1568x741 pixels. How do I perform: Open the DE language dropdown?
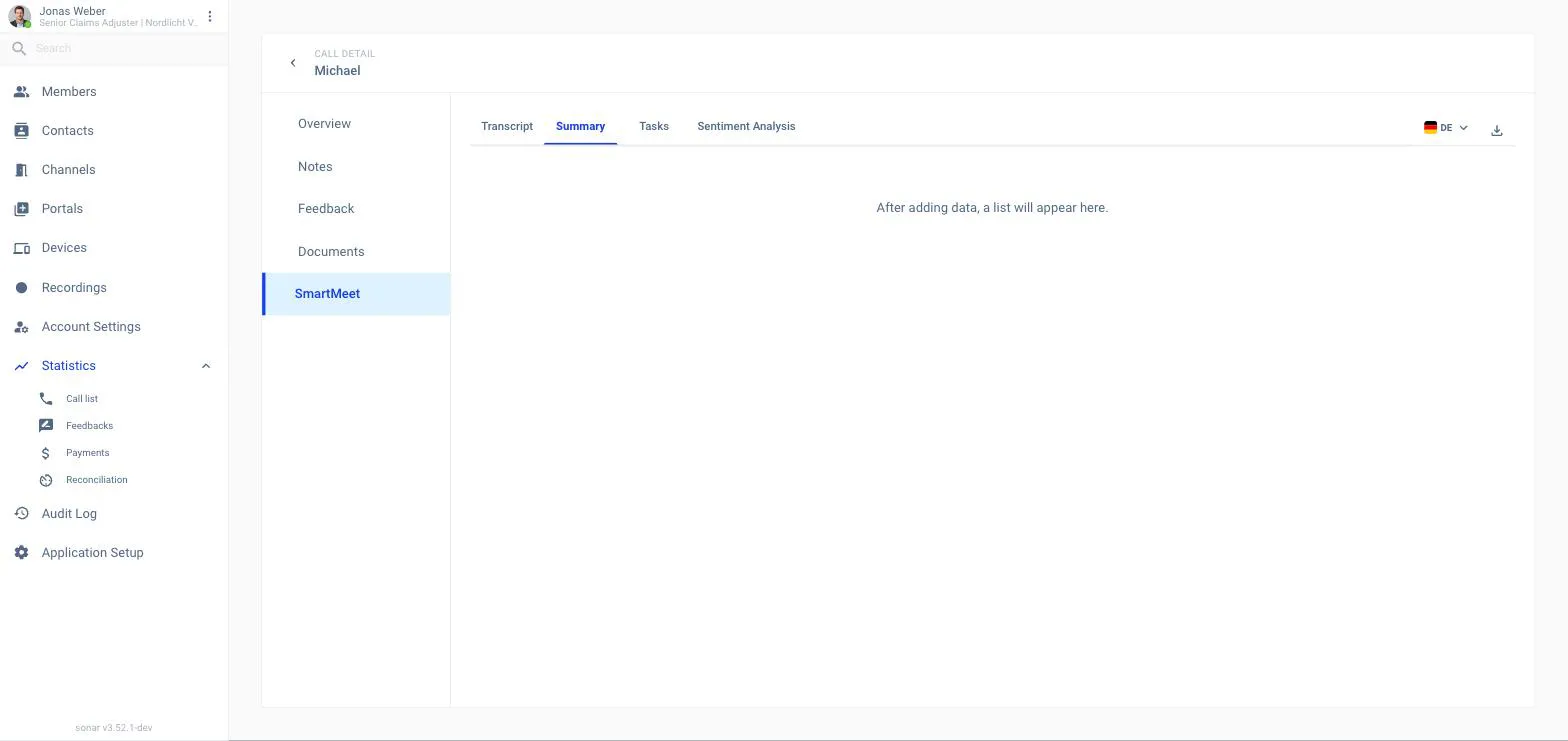[1446, 128]
